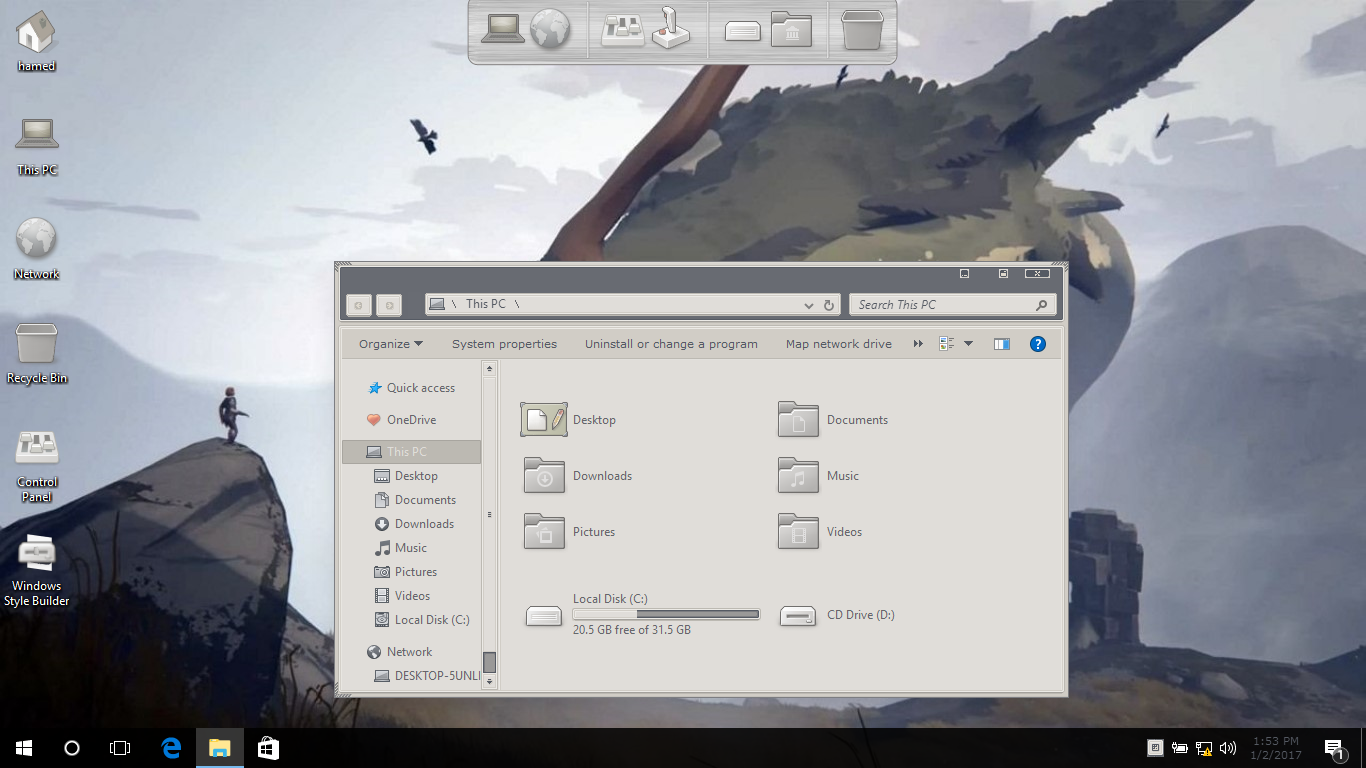
Task: Open the Organize dropdown menu
Action: pyautogui.click(x=390, y=344)
